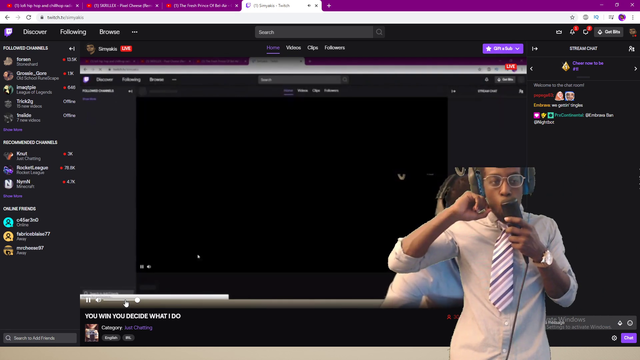This screenshot has height=360, width=640.
Task: Click Search to Add Friends field
Action: [40, 338]
